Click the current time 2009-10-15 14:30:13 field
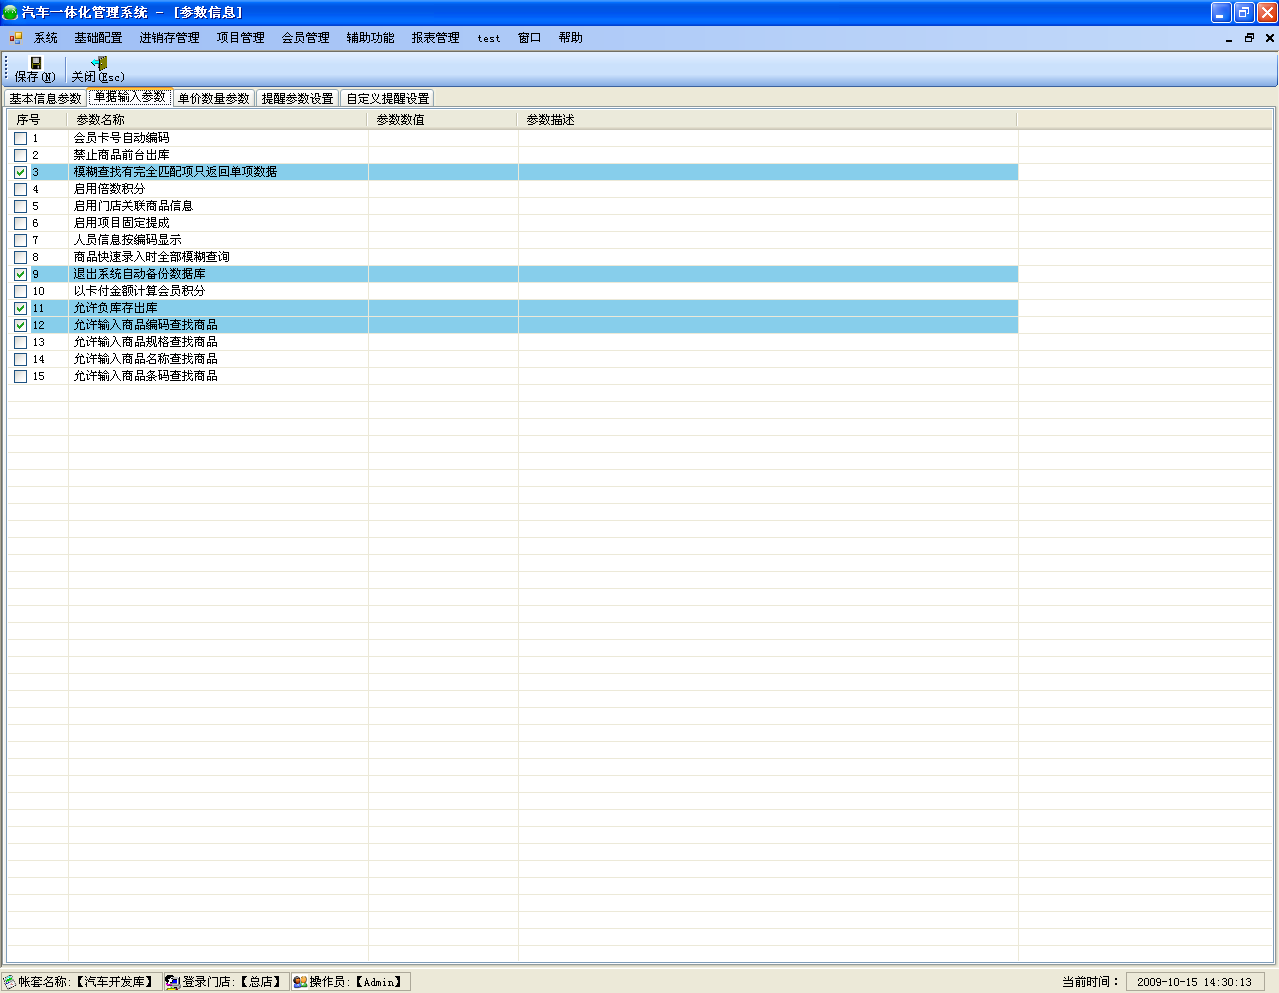The image size is (1279, 993). tap(1194, 982)
